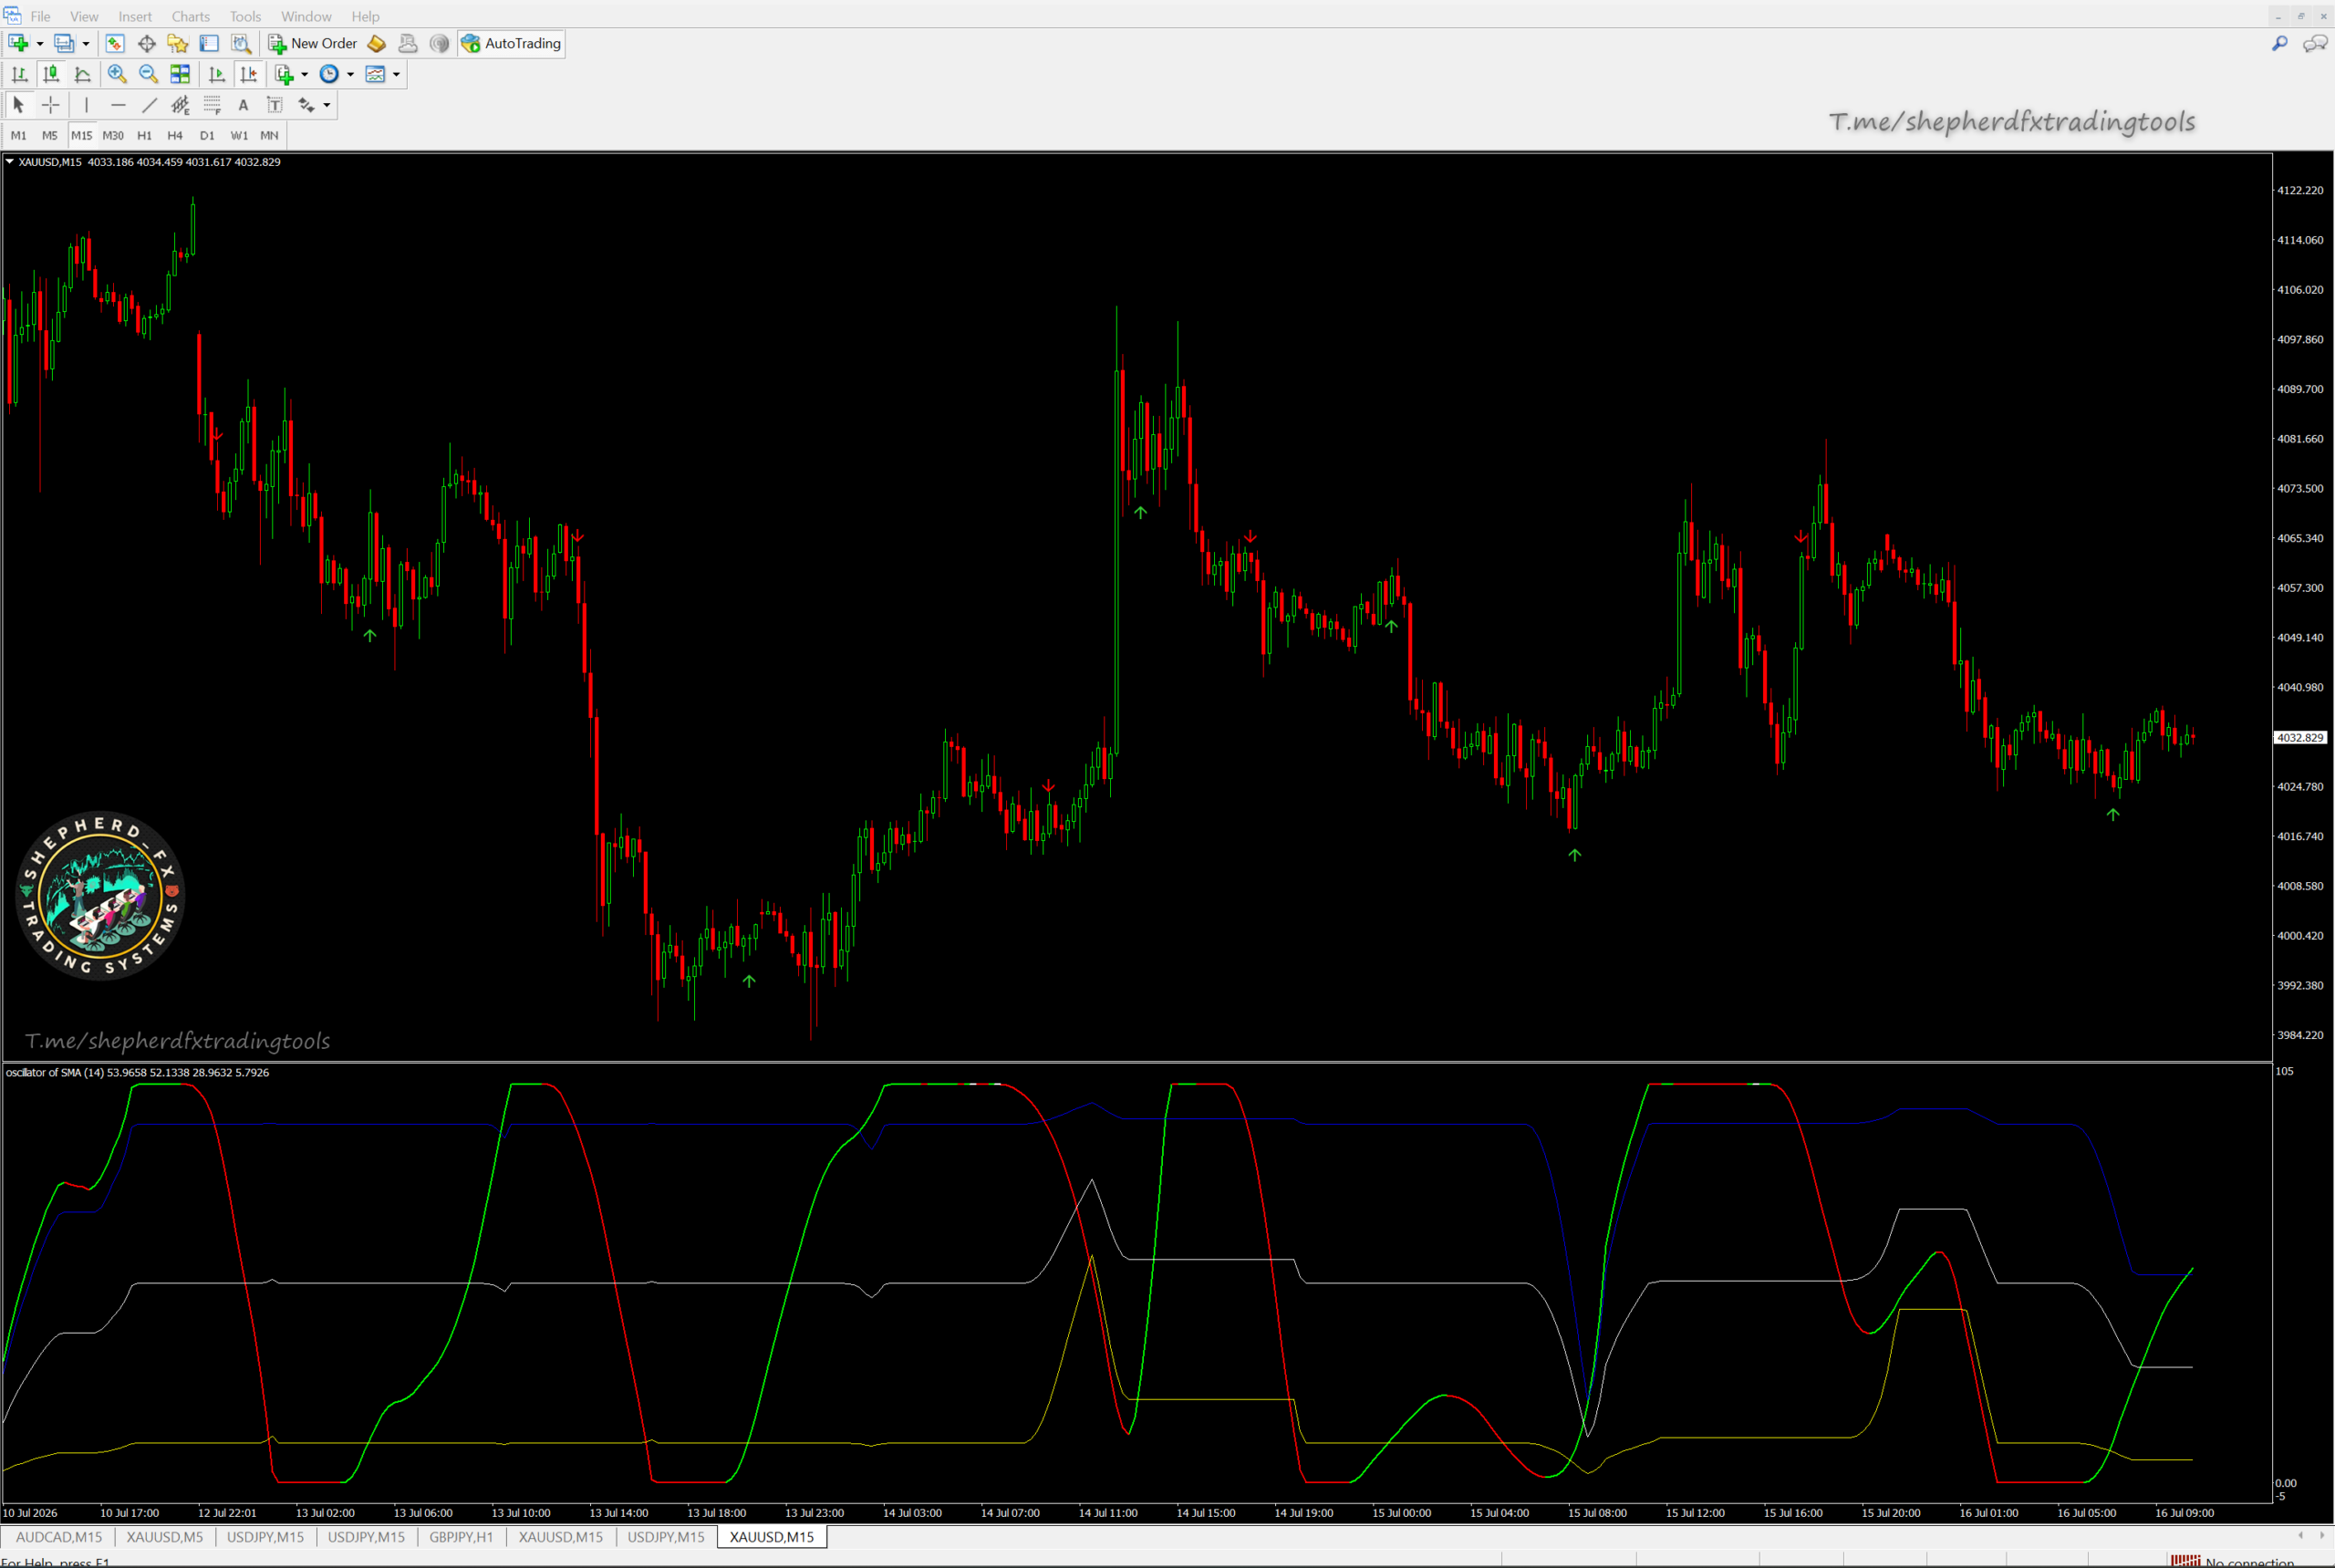Click the New Order button
The width and height of the screenshot is (2335, 1568).
pos(313,43)
